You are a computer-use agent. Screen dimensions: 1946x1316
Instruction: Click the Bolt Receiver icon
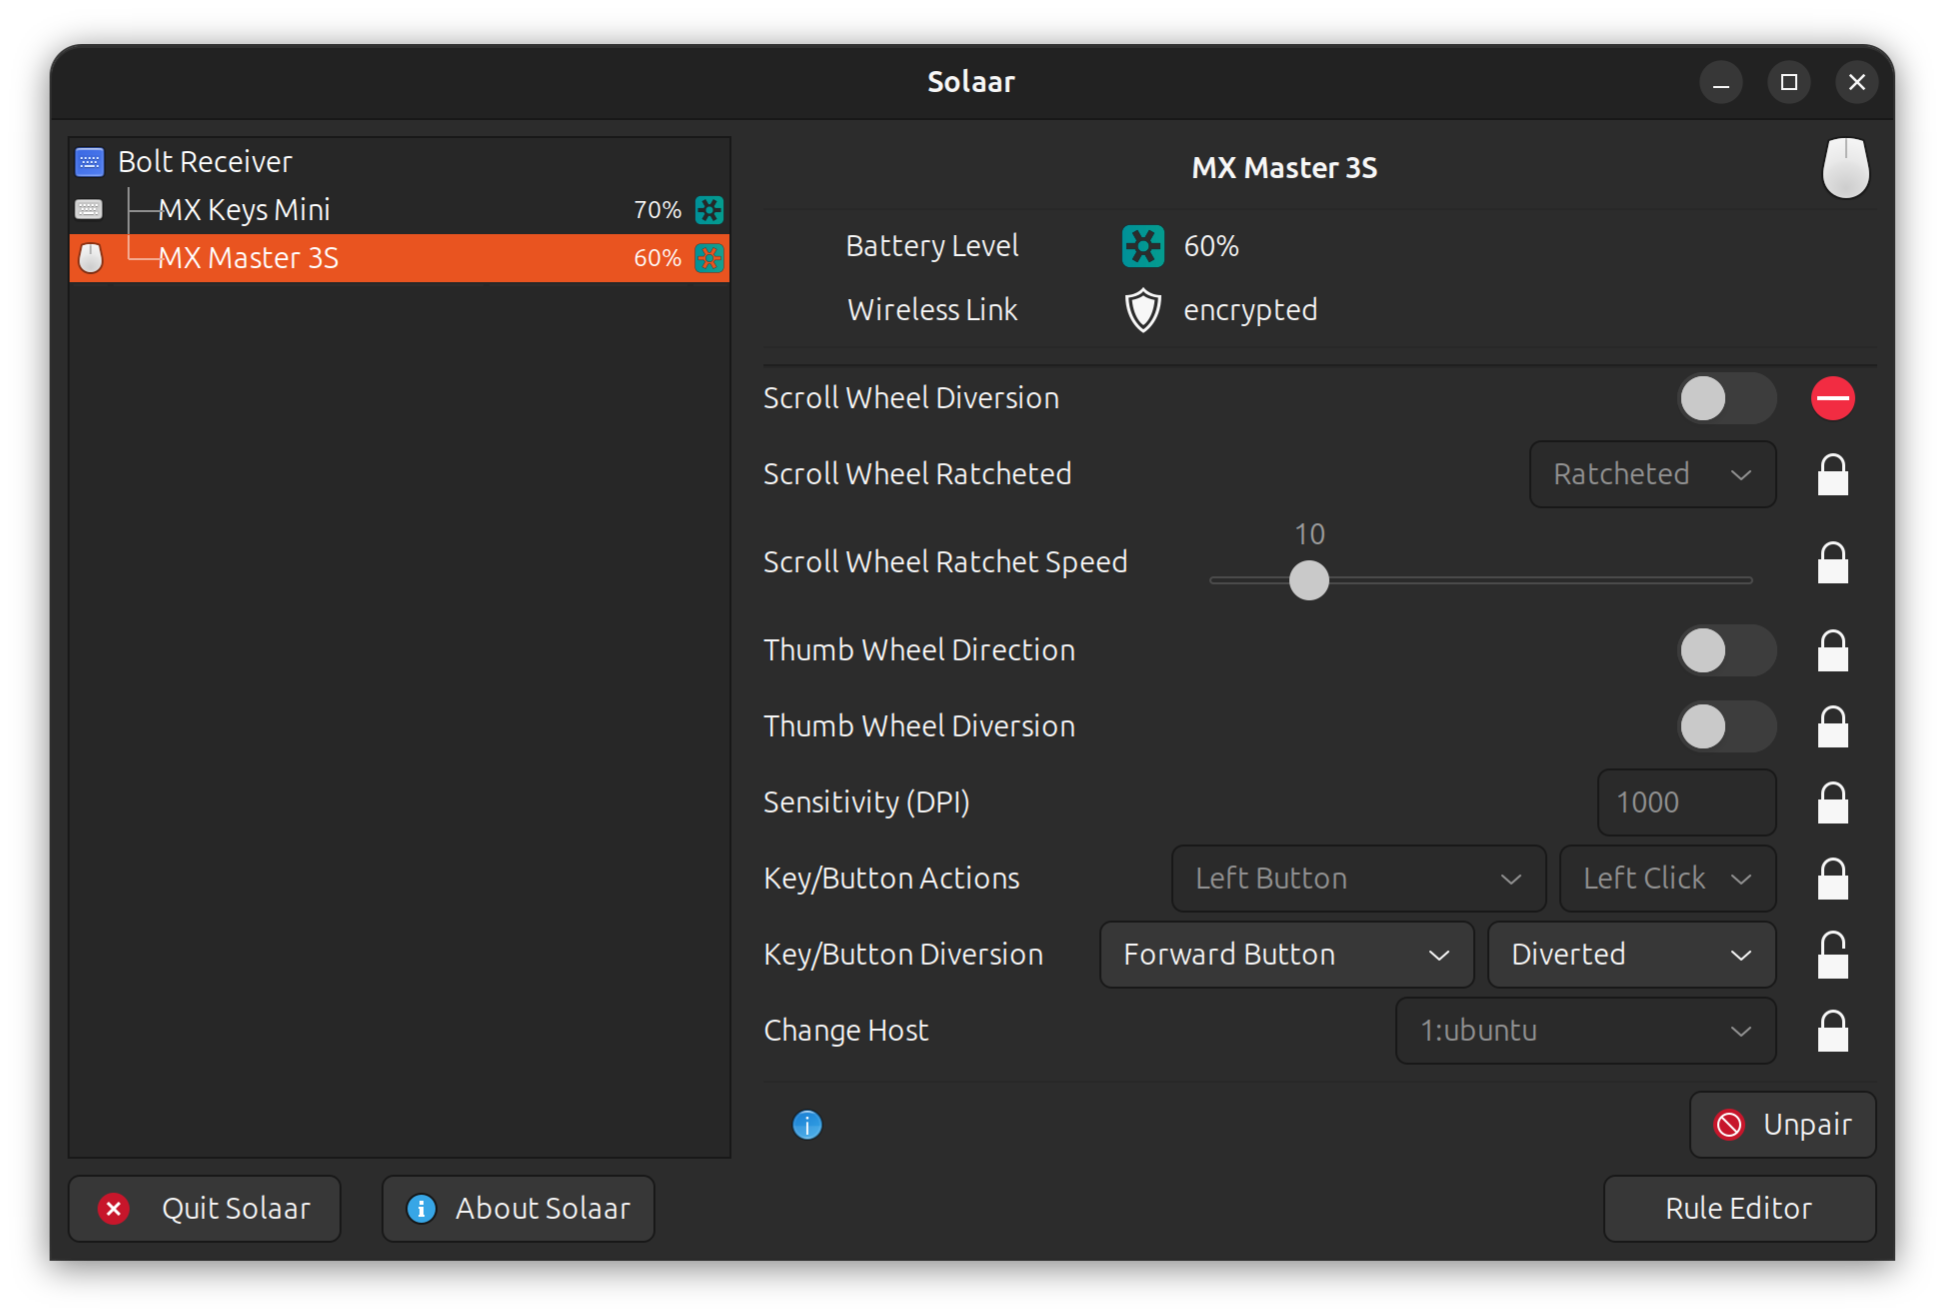90,162
